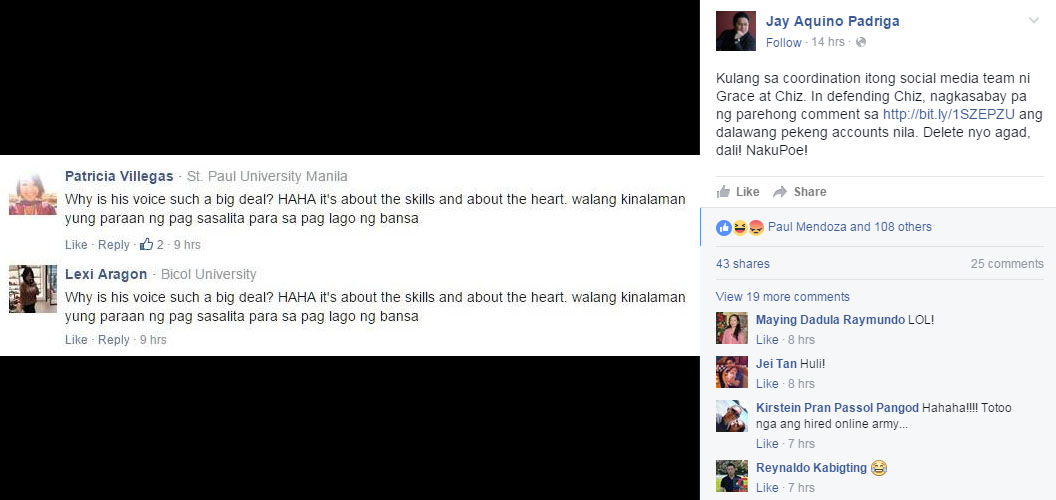Click the like reaction emoji on the post

click(723, 228)
